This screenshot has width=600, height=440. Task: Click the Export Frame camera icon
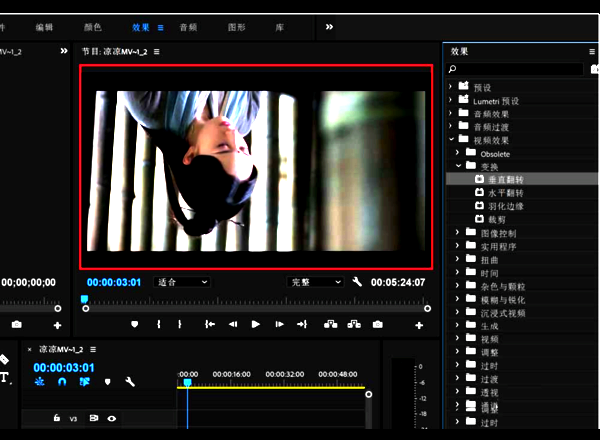click(x=377, y=324)
